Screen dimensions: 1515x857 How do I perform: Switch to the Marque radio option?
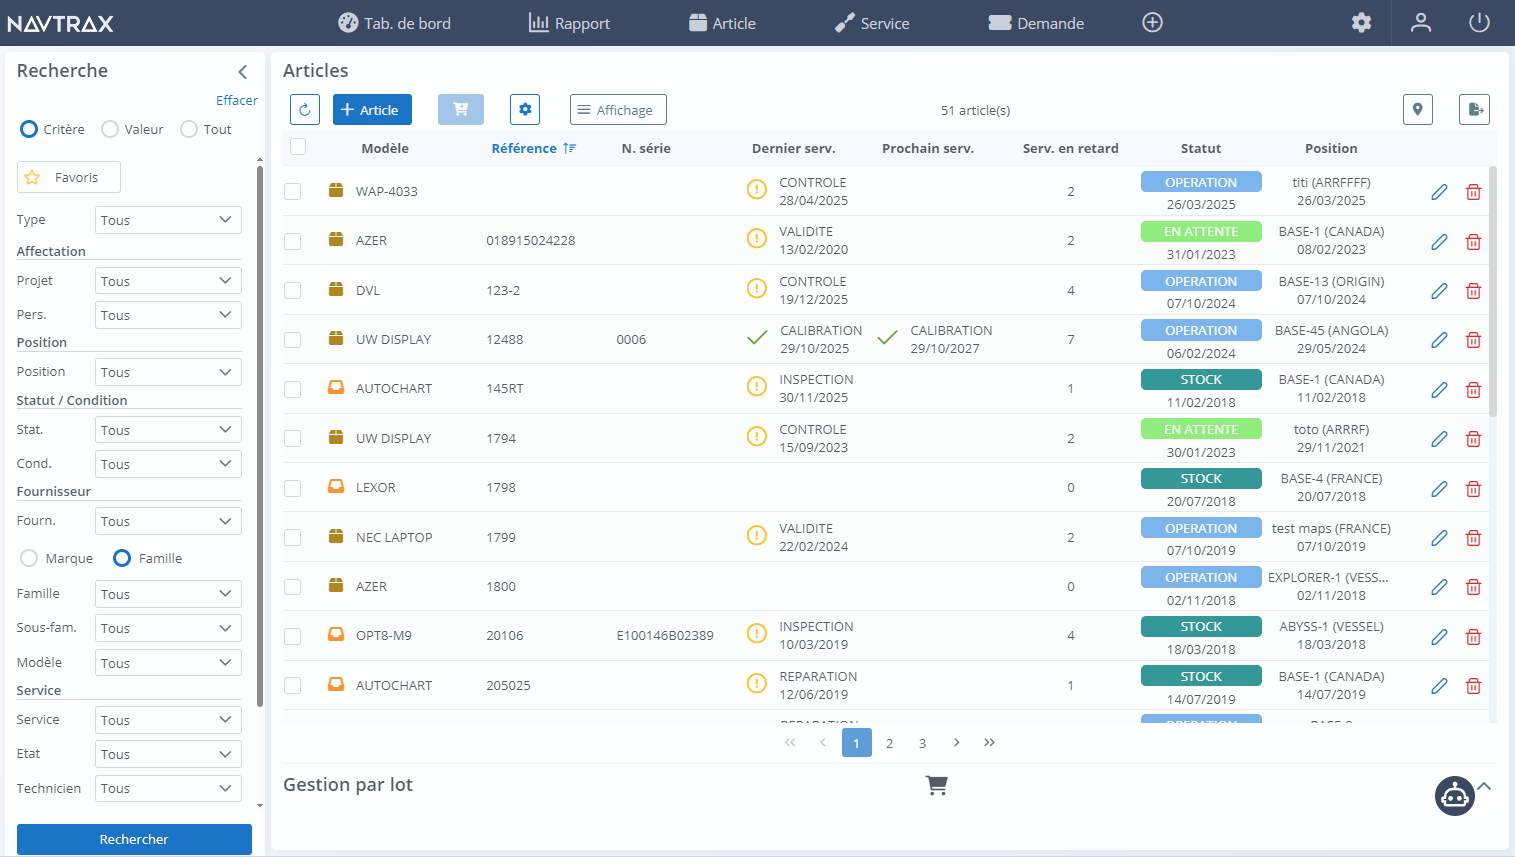pyautogui.click(x=28, y=558)
